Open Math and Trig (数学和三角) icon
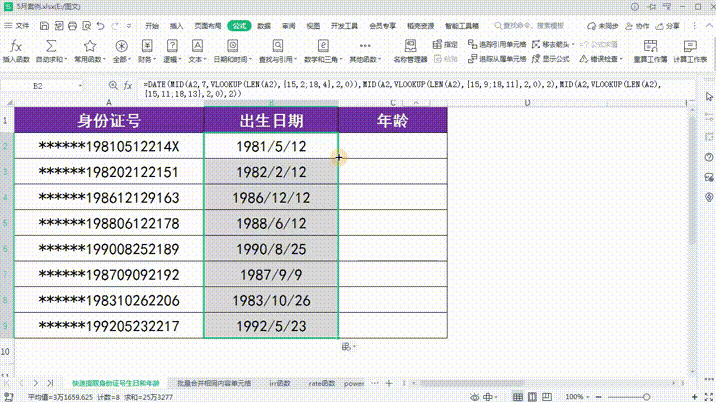716x402 pixels. 323,46
